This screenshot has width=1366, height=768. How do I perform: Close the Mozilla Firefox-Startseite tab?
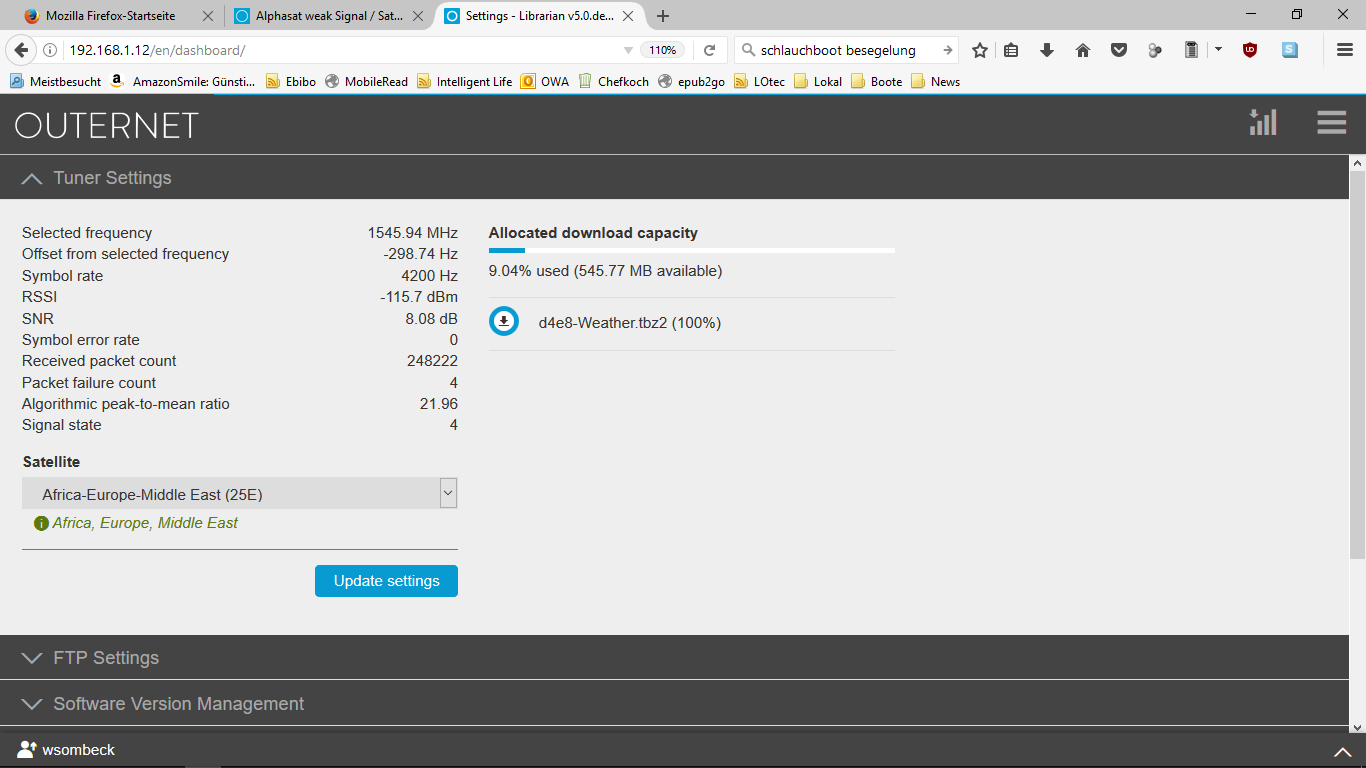(208, 16)
